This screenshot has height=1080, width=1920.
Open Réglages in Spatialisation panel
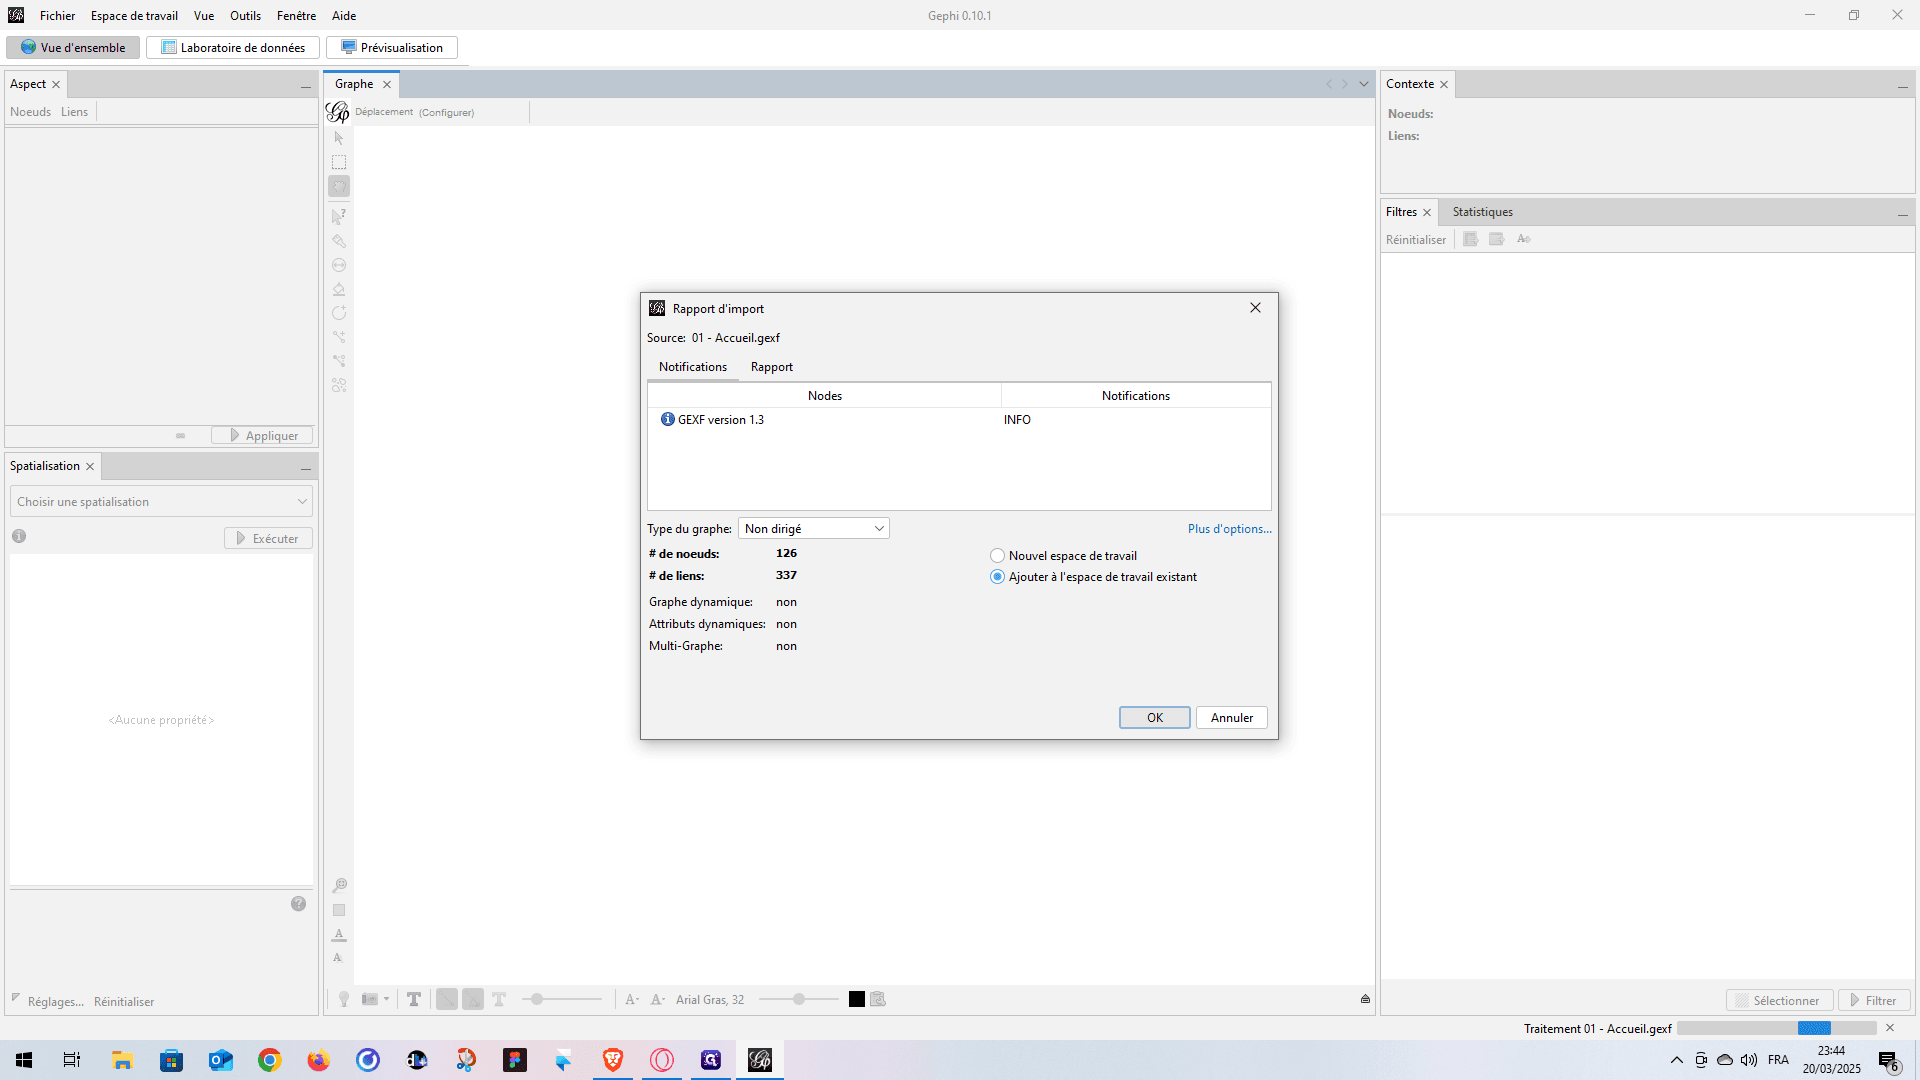56,1002
